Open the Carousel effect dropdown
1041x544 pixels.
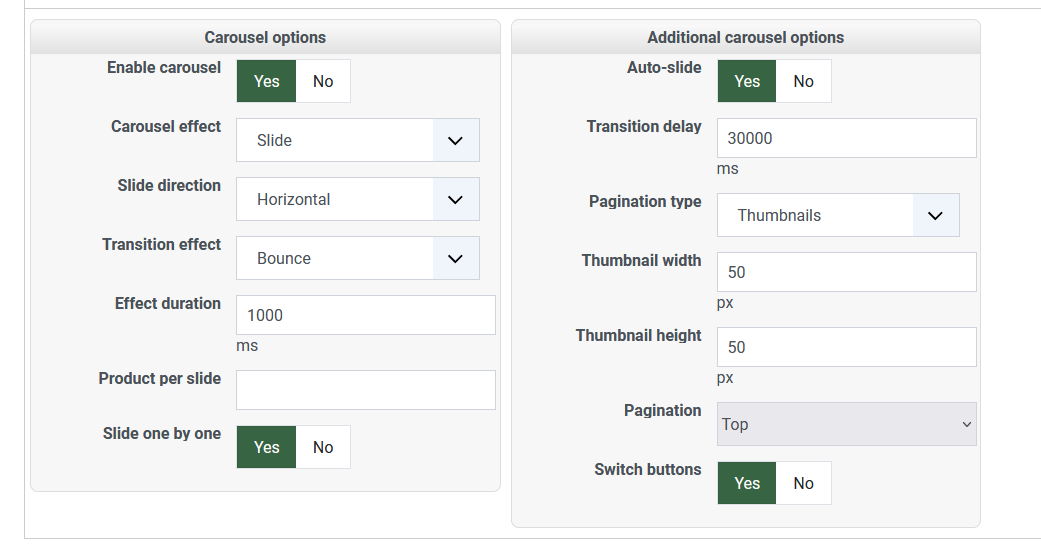pos(357,140)
